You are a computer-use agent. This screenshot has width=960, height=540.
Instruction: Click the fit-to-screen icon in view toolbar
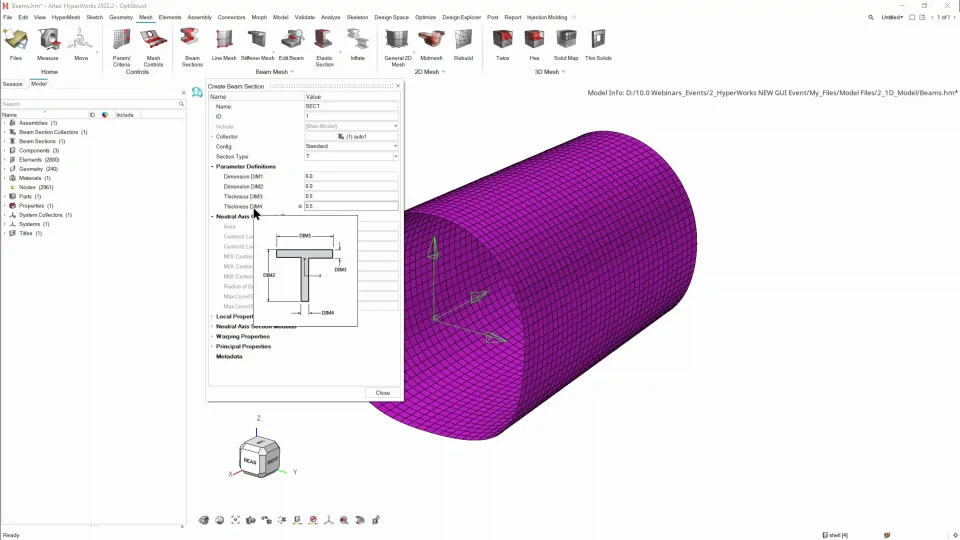236,520
